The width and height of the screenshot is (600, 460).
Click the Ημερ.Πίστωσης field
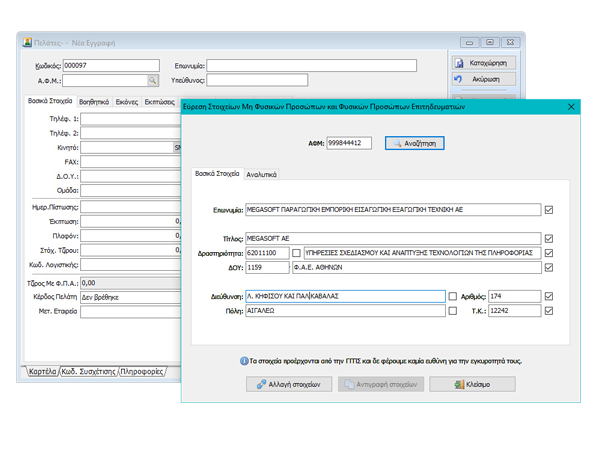130,207
